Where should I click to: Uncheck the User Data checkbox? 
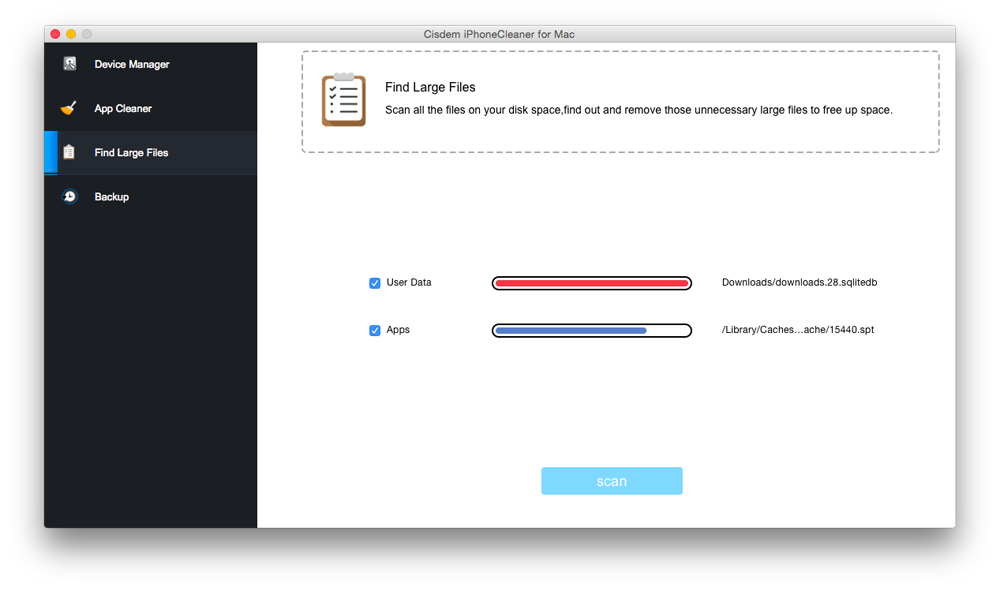(x=375, y=283)
